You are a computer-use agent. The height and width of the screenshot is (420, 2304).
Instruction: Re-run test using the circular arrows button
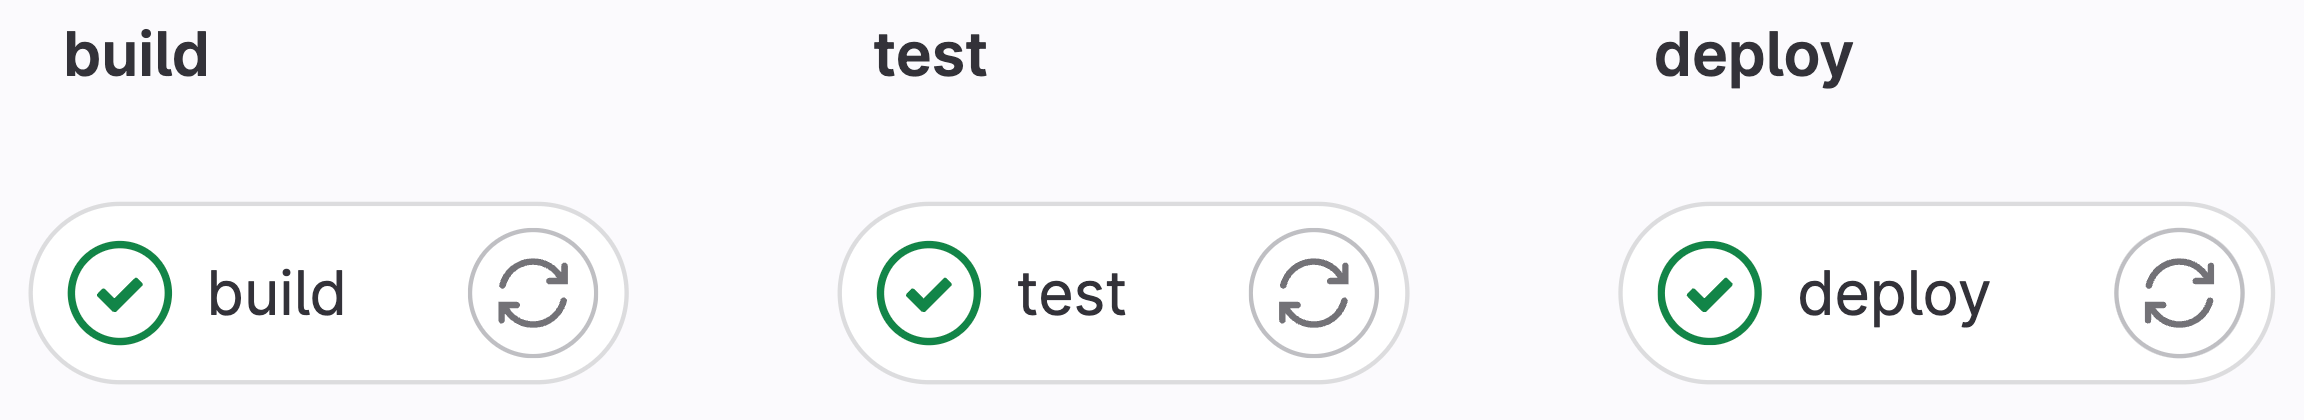(1313, 293)
